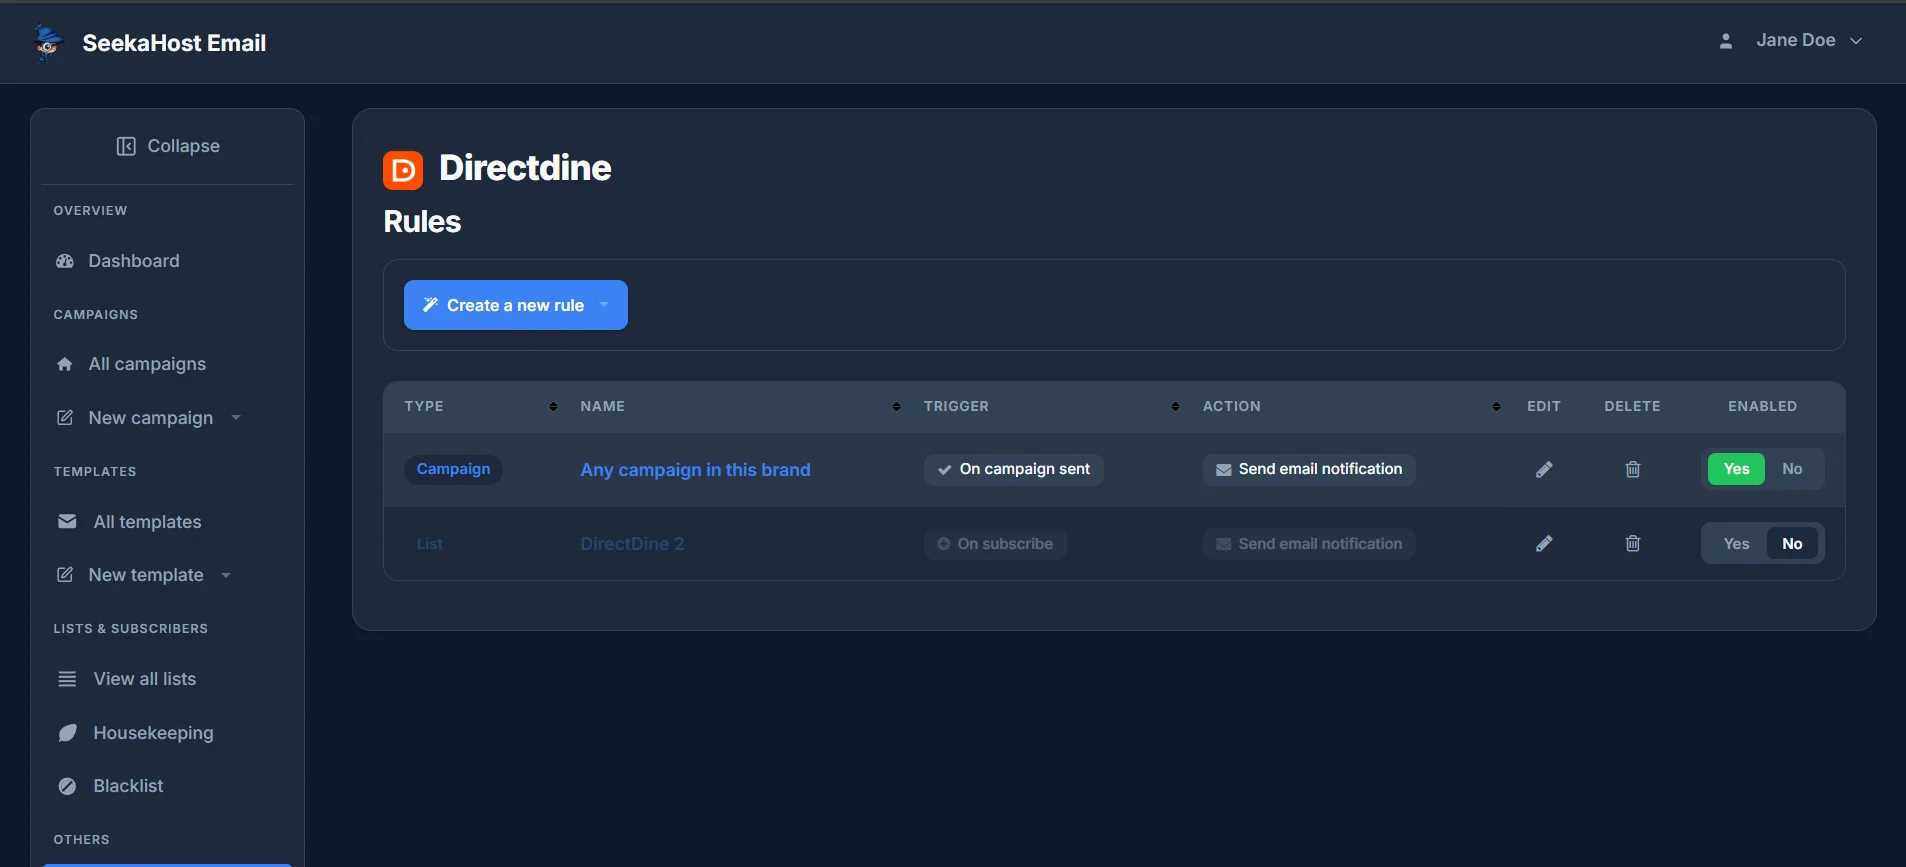Click the New template edit icon
Viewport: 1906px width, 867px height.
(65, 575)
